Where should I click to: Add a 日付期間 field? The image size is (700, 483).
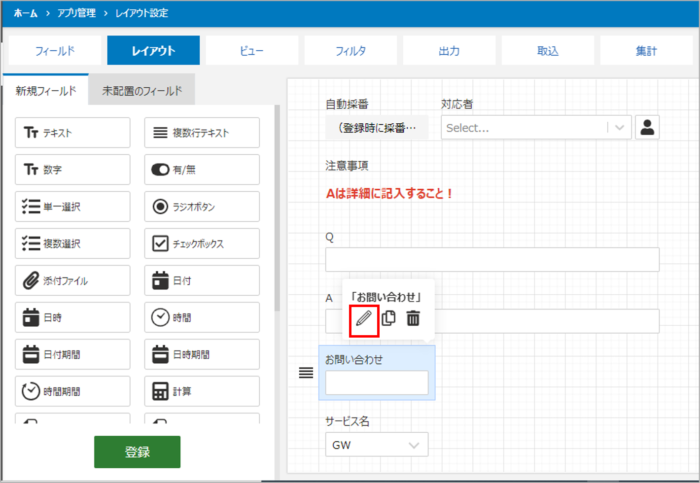[73, 354]
